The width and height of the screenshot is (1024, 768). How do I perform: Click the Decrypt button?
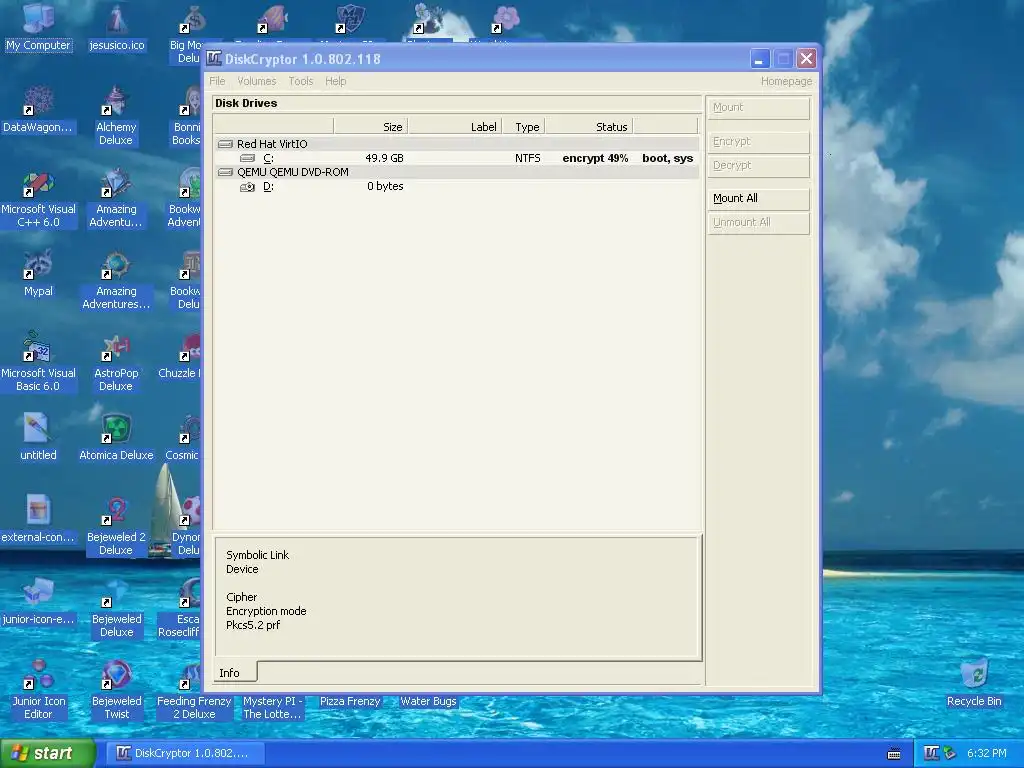tap(758, 166)
